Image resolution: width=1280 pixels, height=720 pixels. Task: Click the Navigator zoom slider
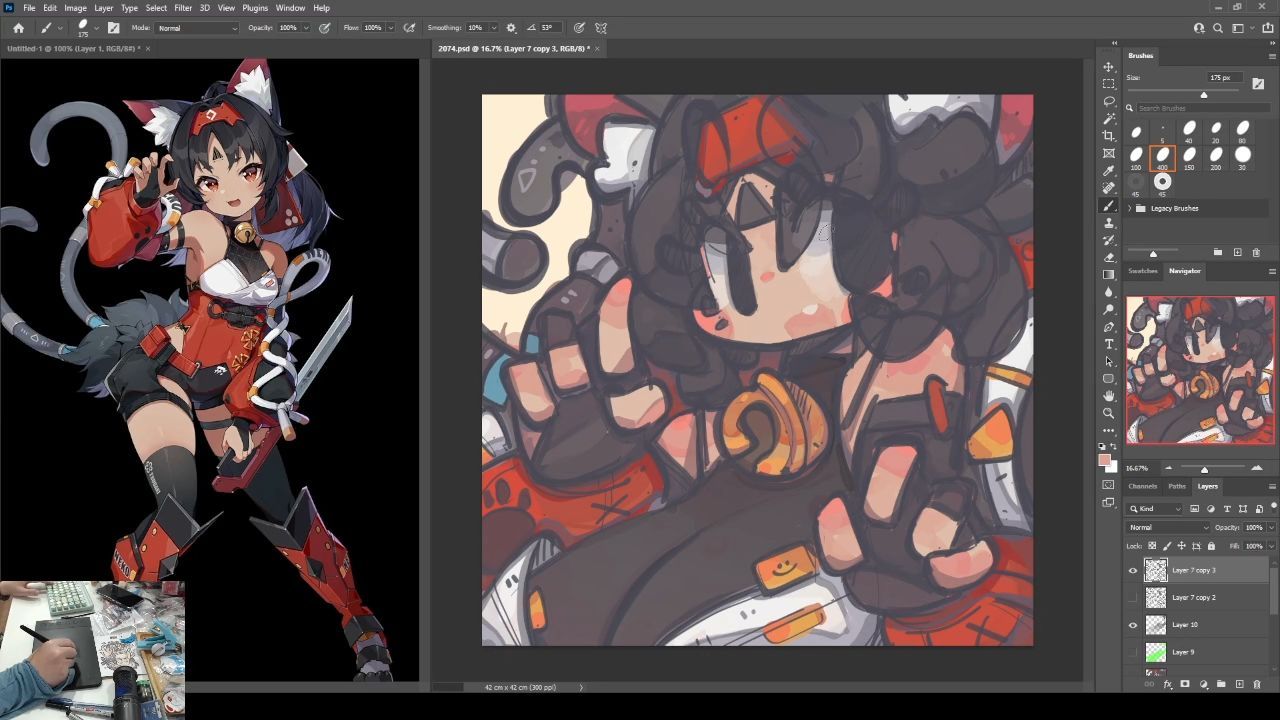[x=1204, y=468]
